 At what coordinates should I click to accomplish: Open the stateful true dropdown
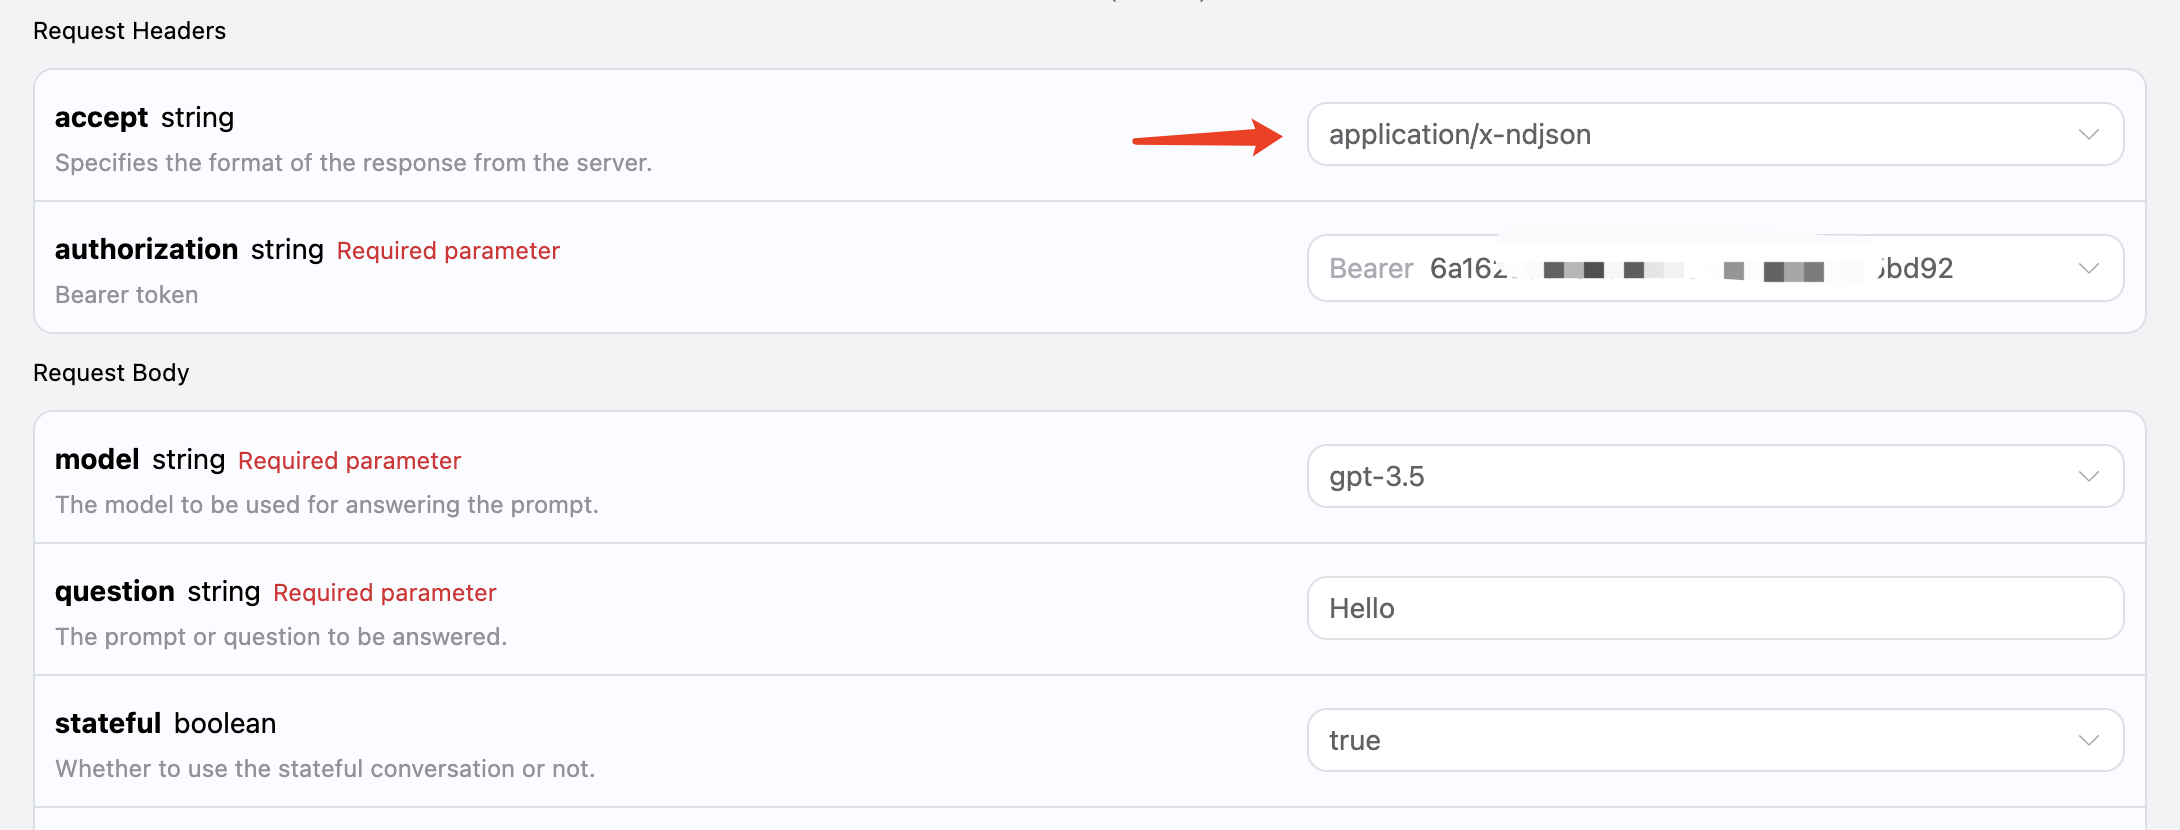1715,740
